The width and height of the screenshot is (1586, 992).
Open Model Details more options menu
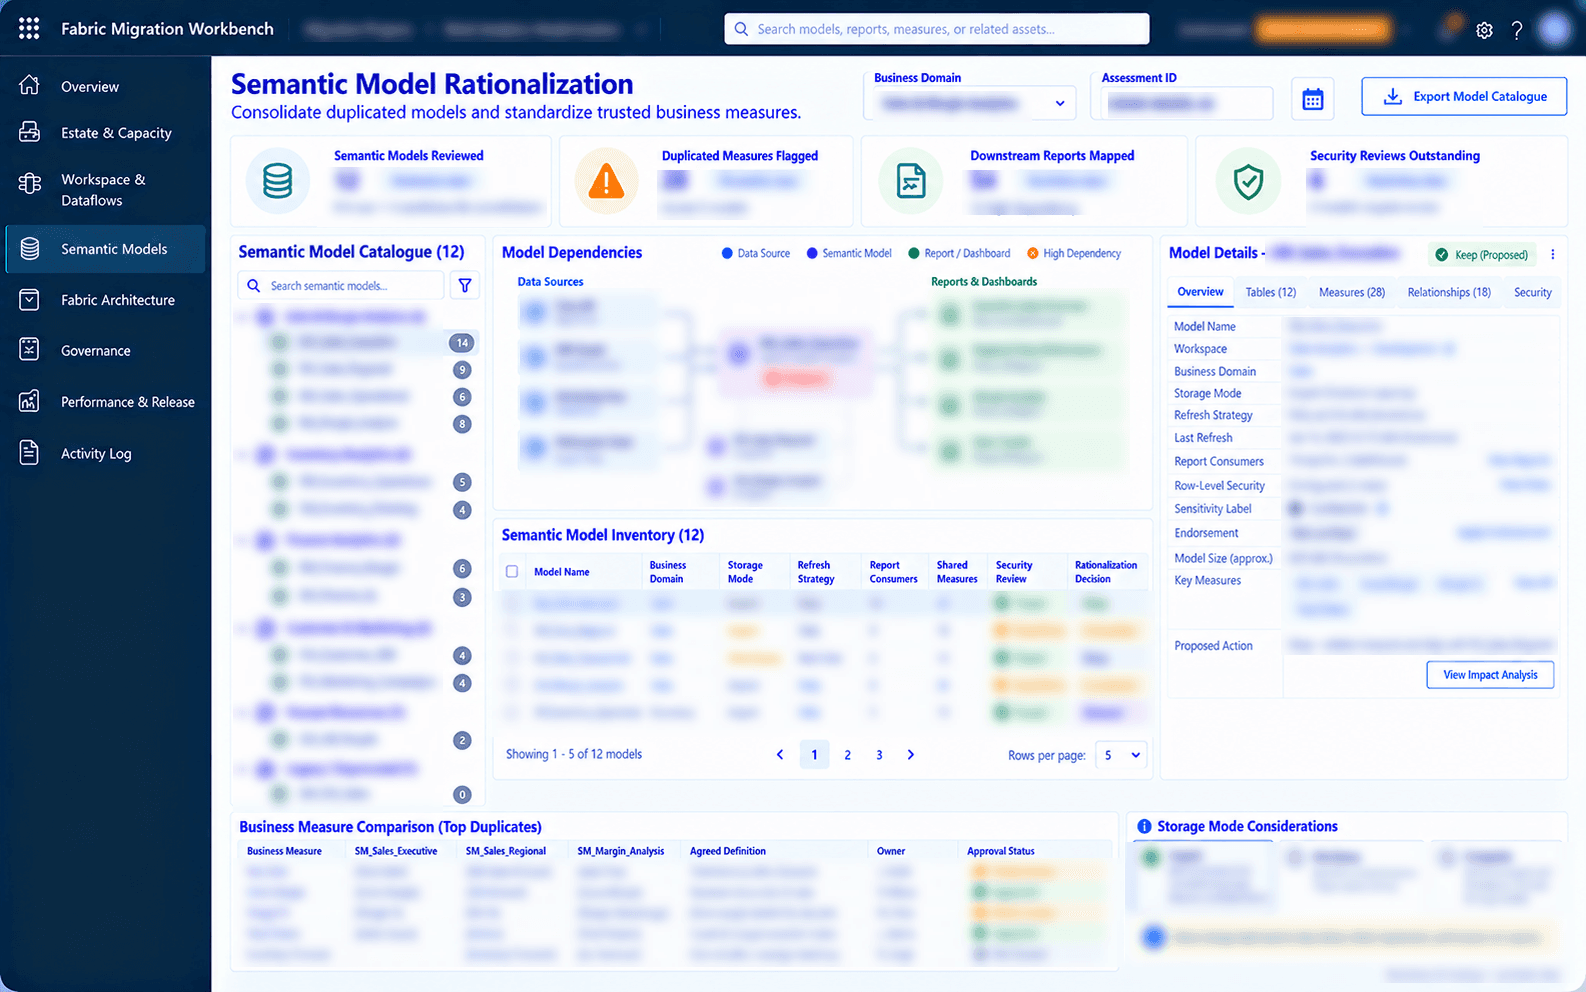1553,254
